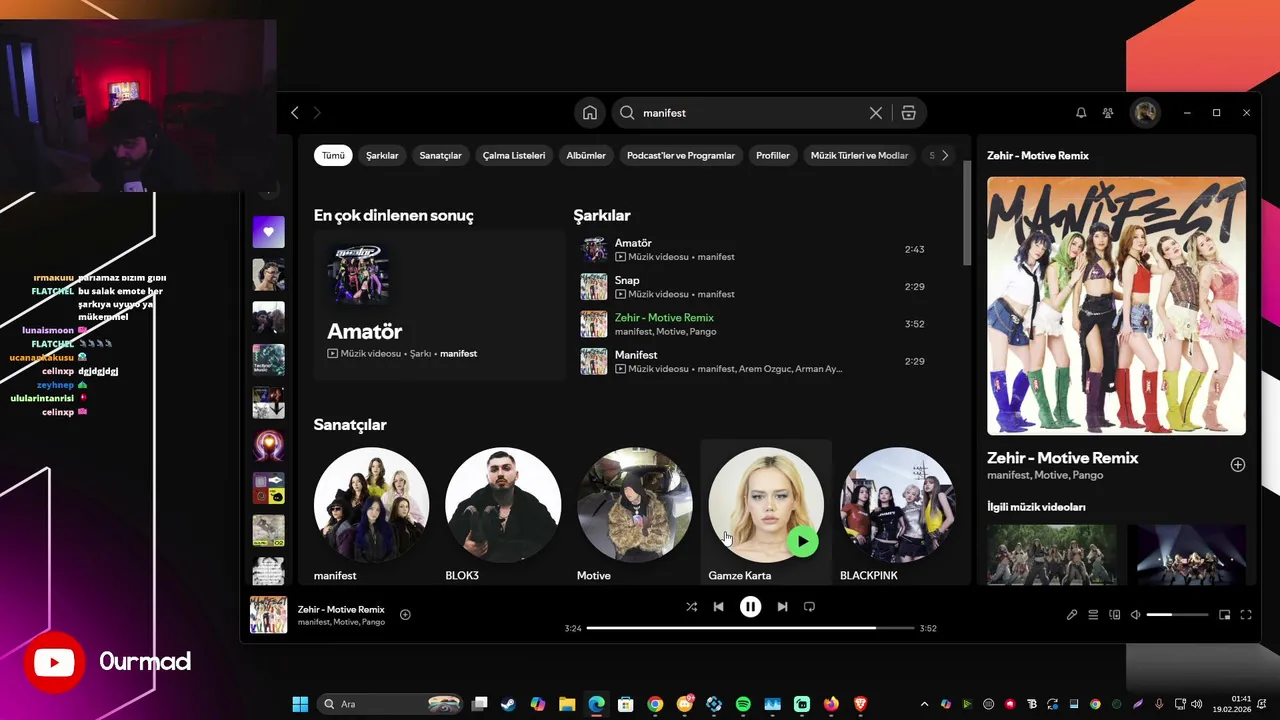Image resolution: width=1280 pixels, height=720 pixels.
Task: Clear the search field with the X icon
Action: pos(876,113)
